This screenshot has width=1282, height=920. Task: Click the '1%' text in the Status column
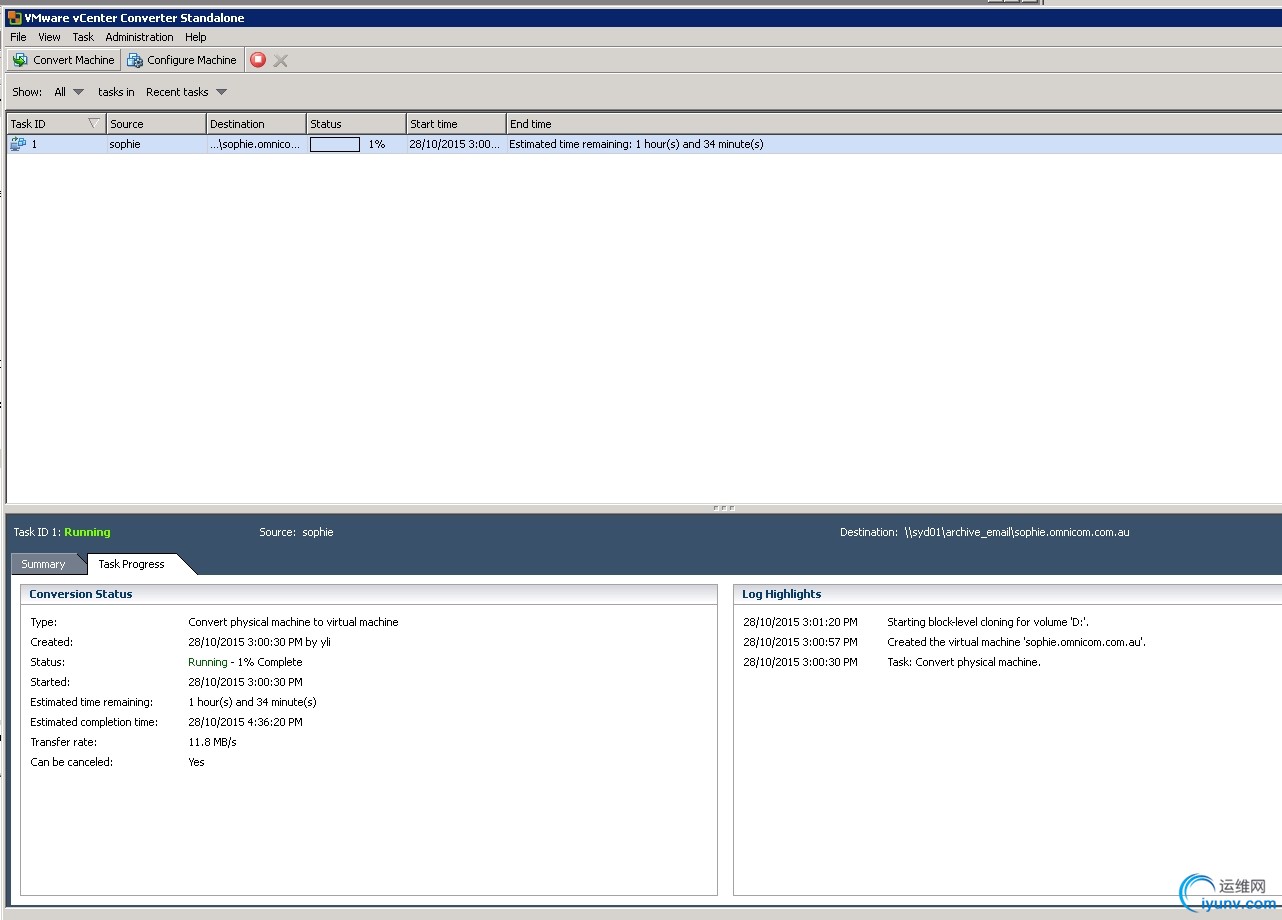[x=377, y=144]
